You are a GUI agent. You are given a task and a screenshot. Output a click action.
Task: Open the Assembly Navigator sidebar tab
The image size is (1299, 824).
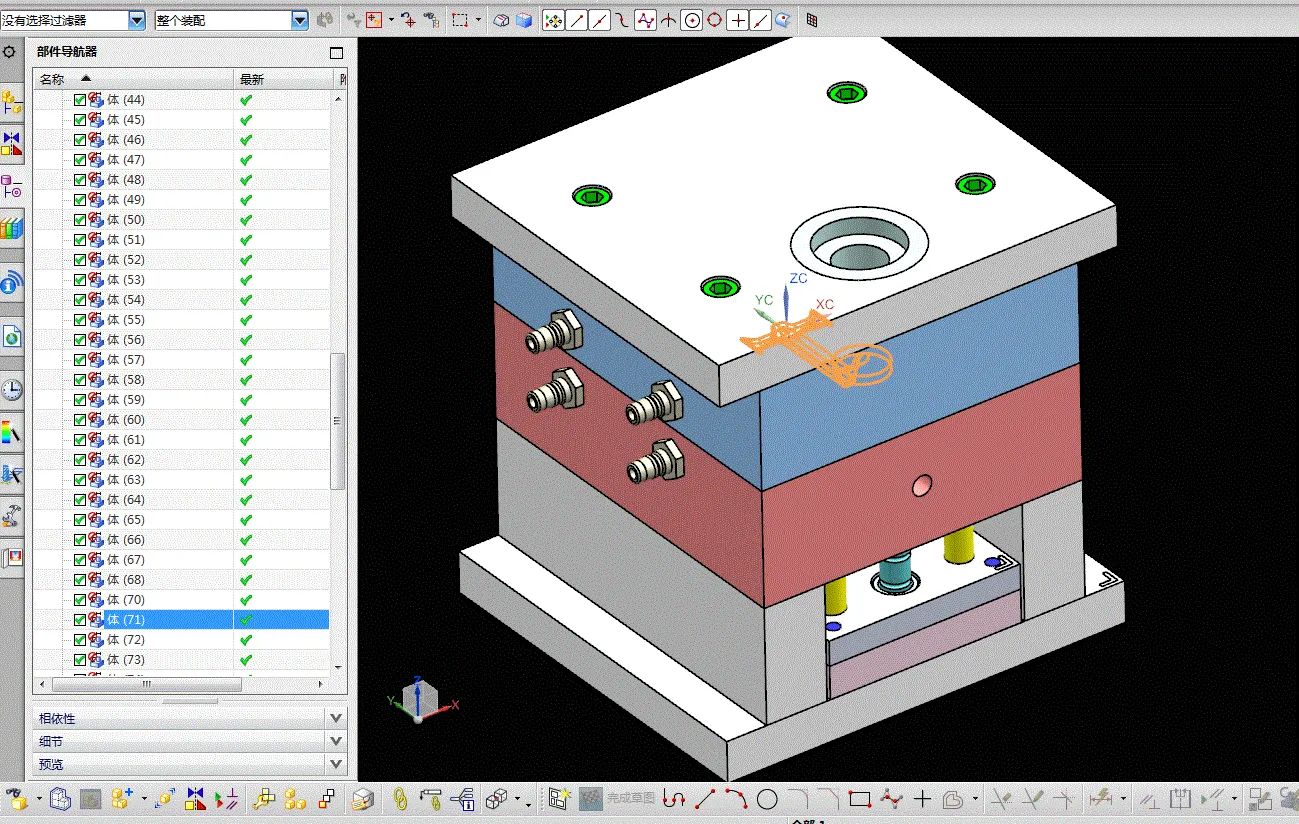[12, 101]
